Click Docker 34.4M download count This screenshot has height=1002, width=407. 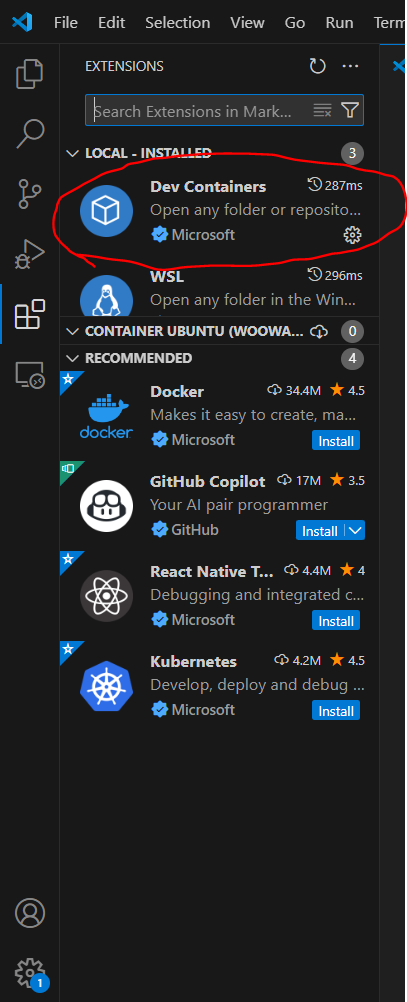(295, 390)
